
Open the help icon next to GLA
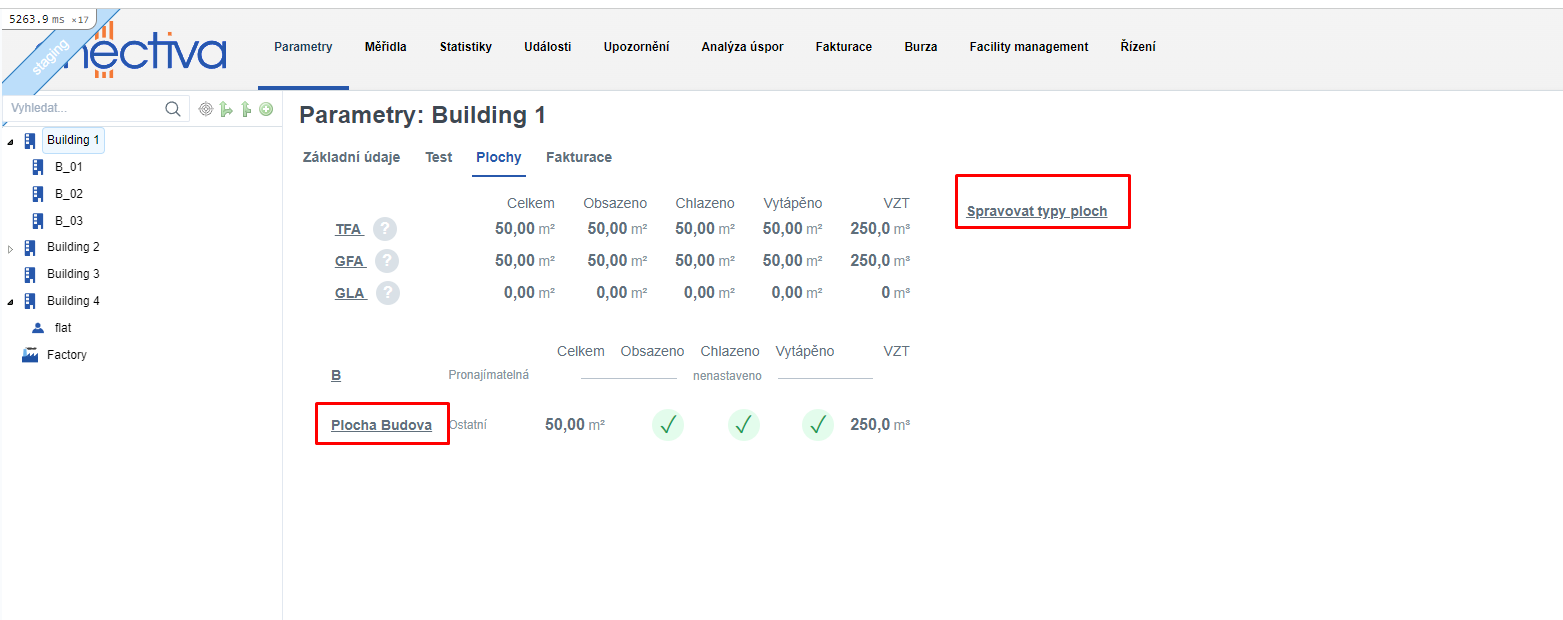[x=387, y=293]
